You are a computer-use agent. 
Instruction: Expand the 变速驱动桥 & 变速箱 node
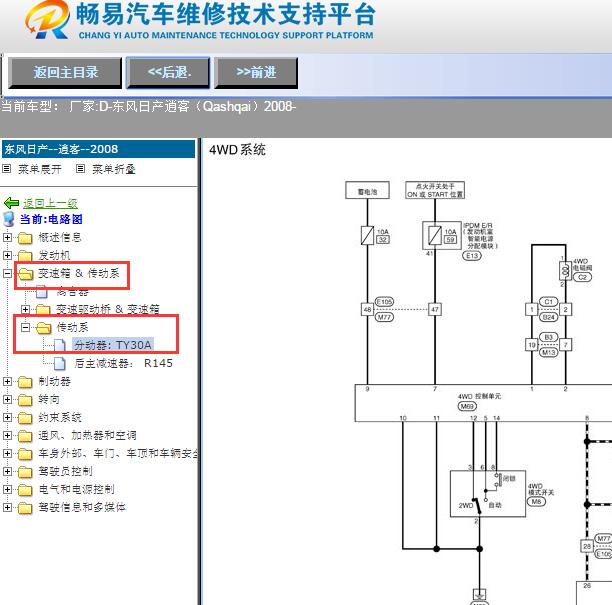point(25,310)
